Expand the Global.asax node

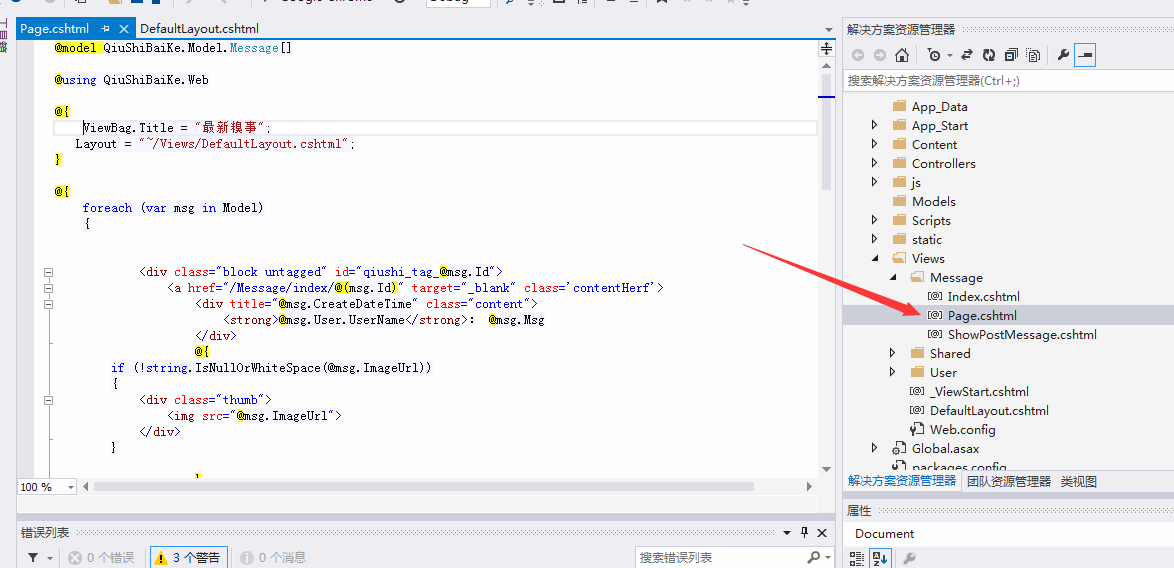point(874,448)
